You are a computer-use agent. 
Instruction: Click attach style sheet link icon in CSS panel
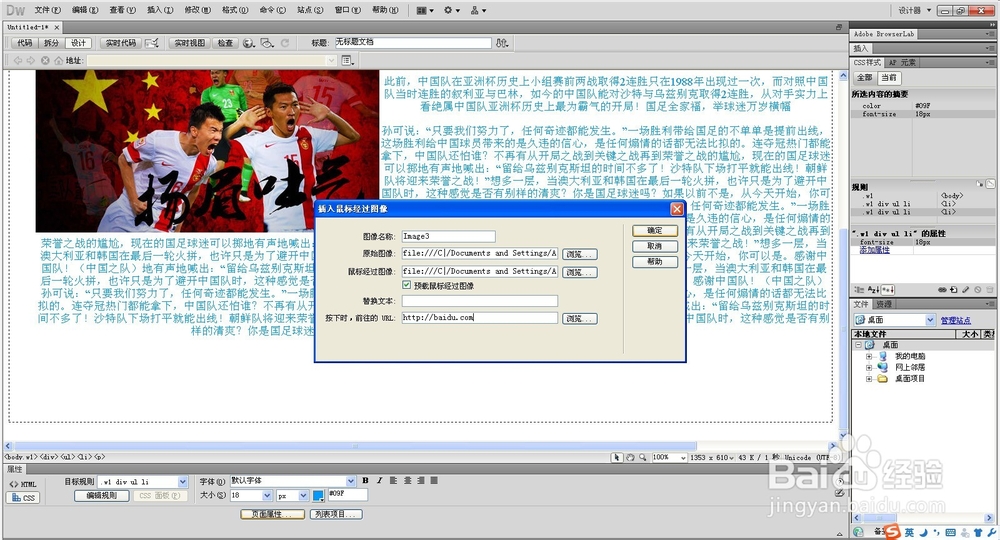[x=943, y=289]
